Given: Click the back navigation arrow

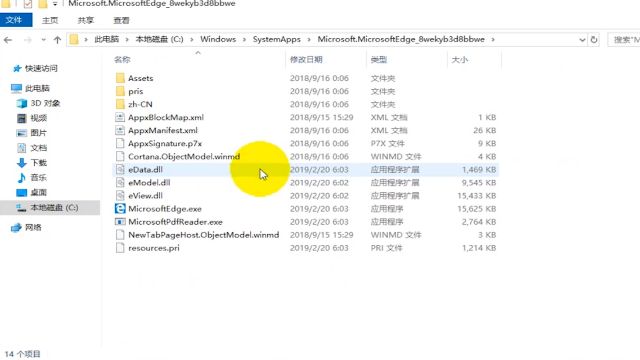Looking at the screenshot, I should tap(8, 40).
